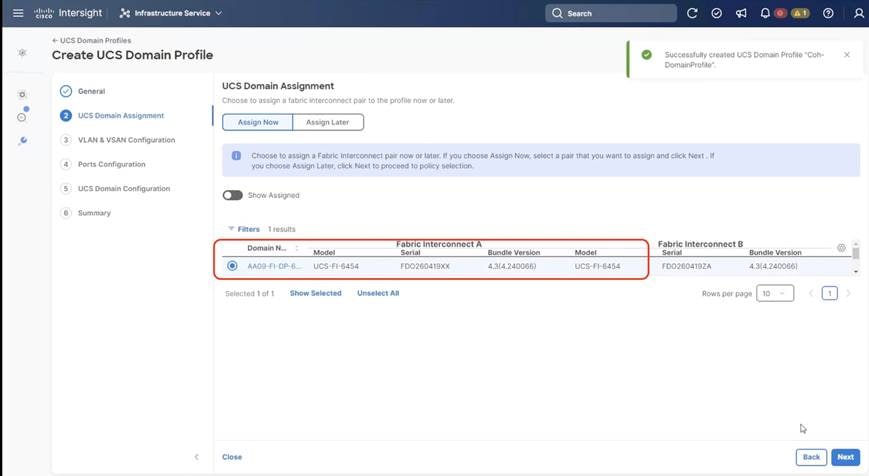Click the Close link at bottom
869x476 pixels.
[x=232, y=457]
